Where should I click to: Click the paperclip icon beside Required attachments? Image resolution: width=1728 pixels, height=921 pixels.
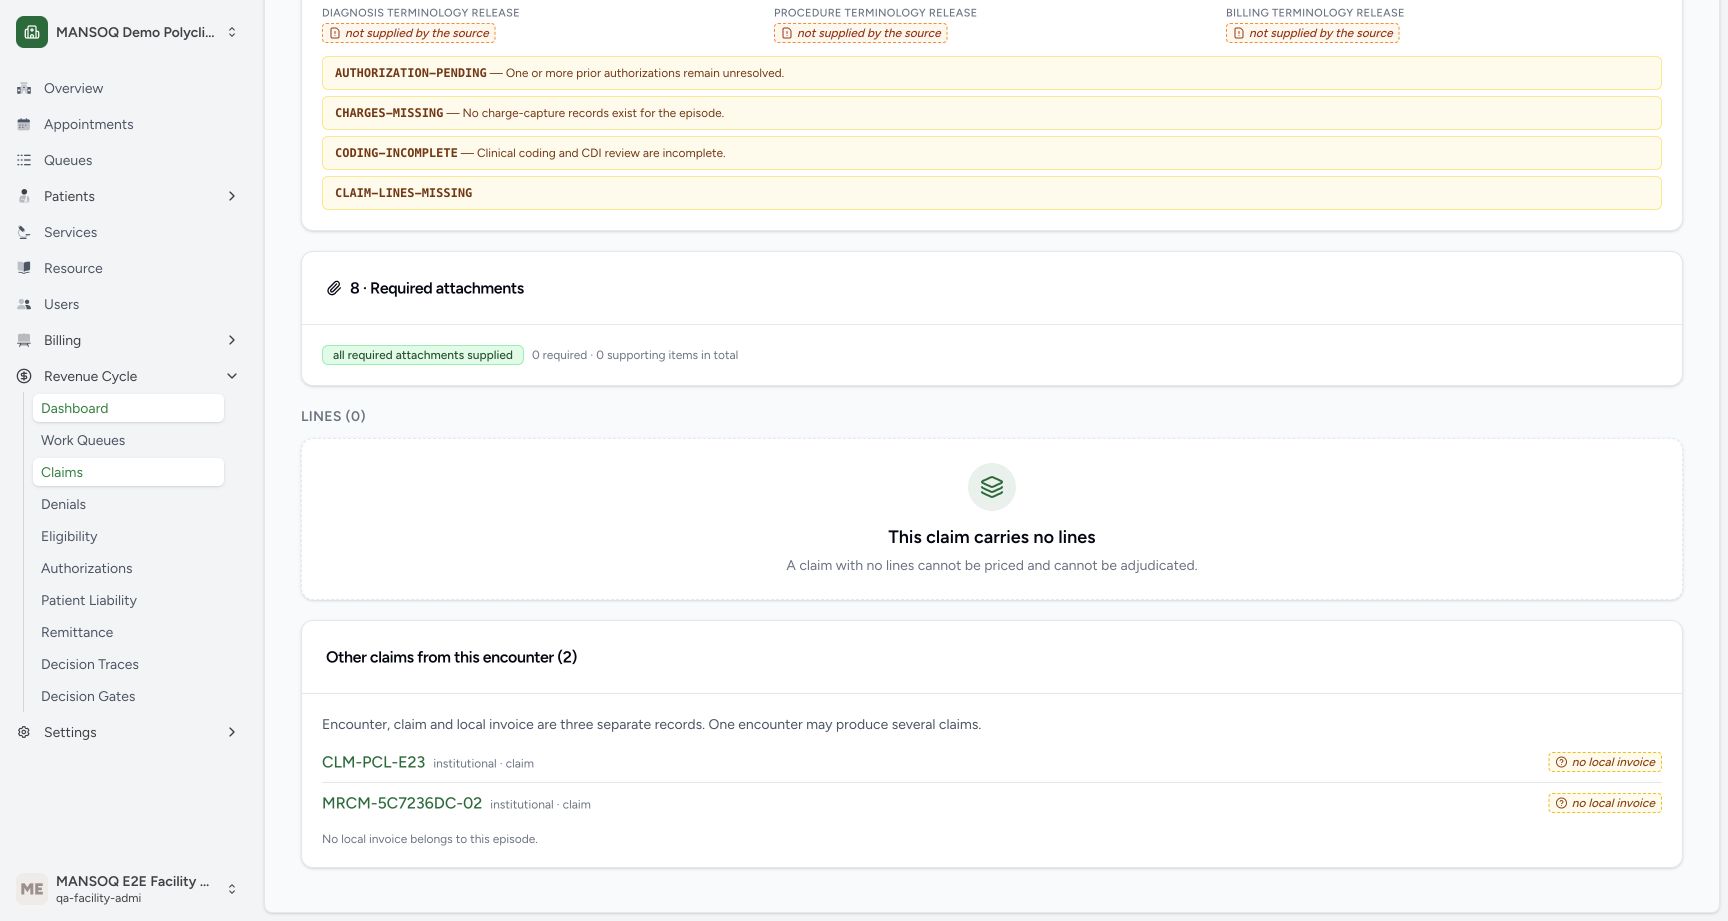(x=334, y=288)
